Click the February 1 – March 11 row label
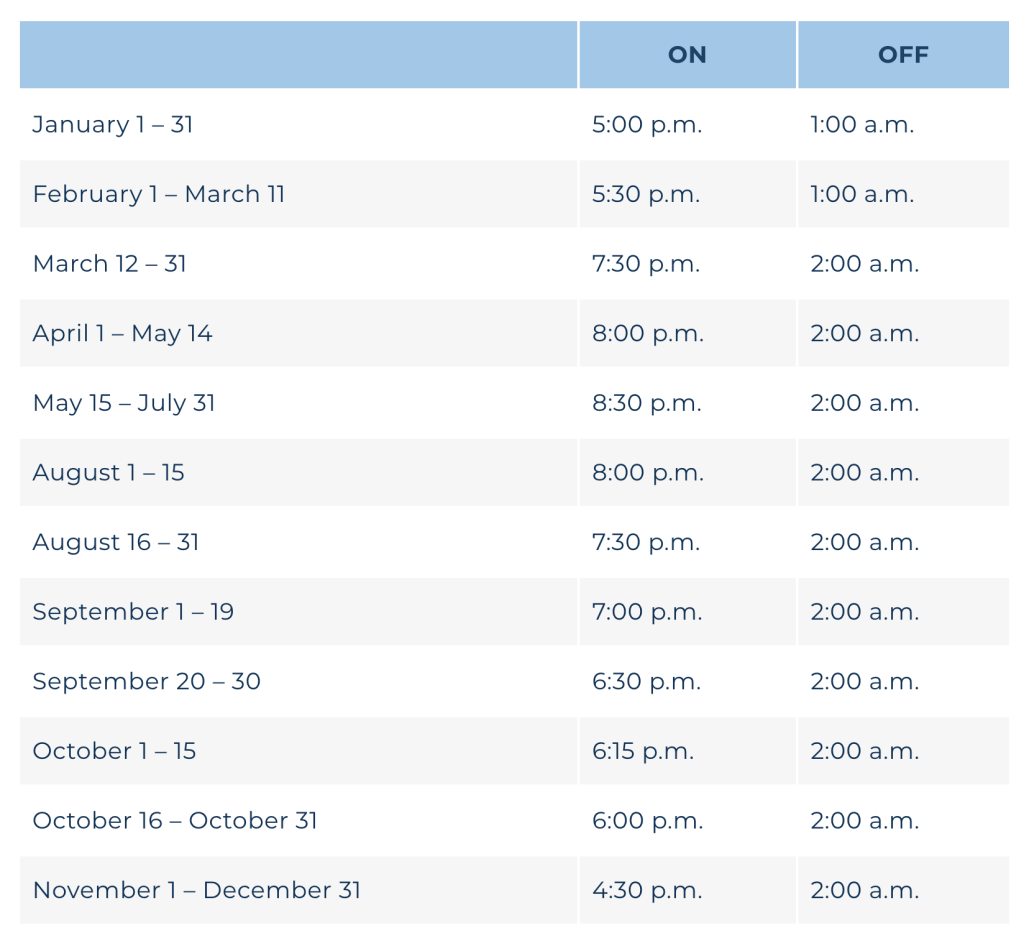This screenshot has height=946, width=1024. point(159,194)
